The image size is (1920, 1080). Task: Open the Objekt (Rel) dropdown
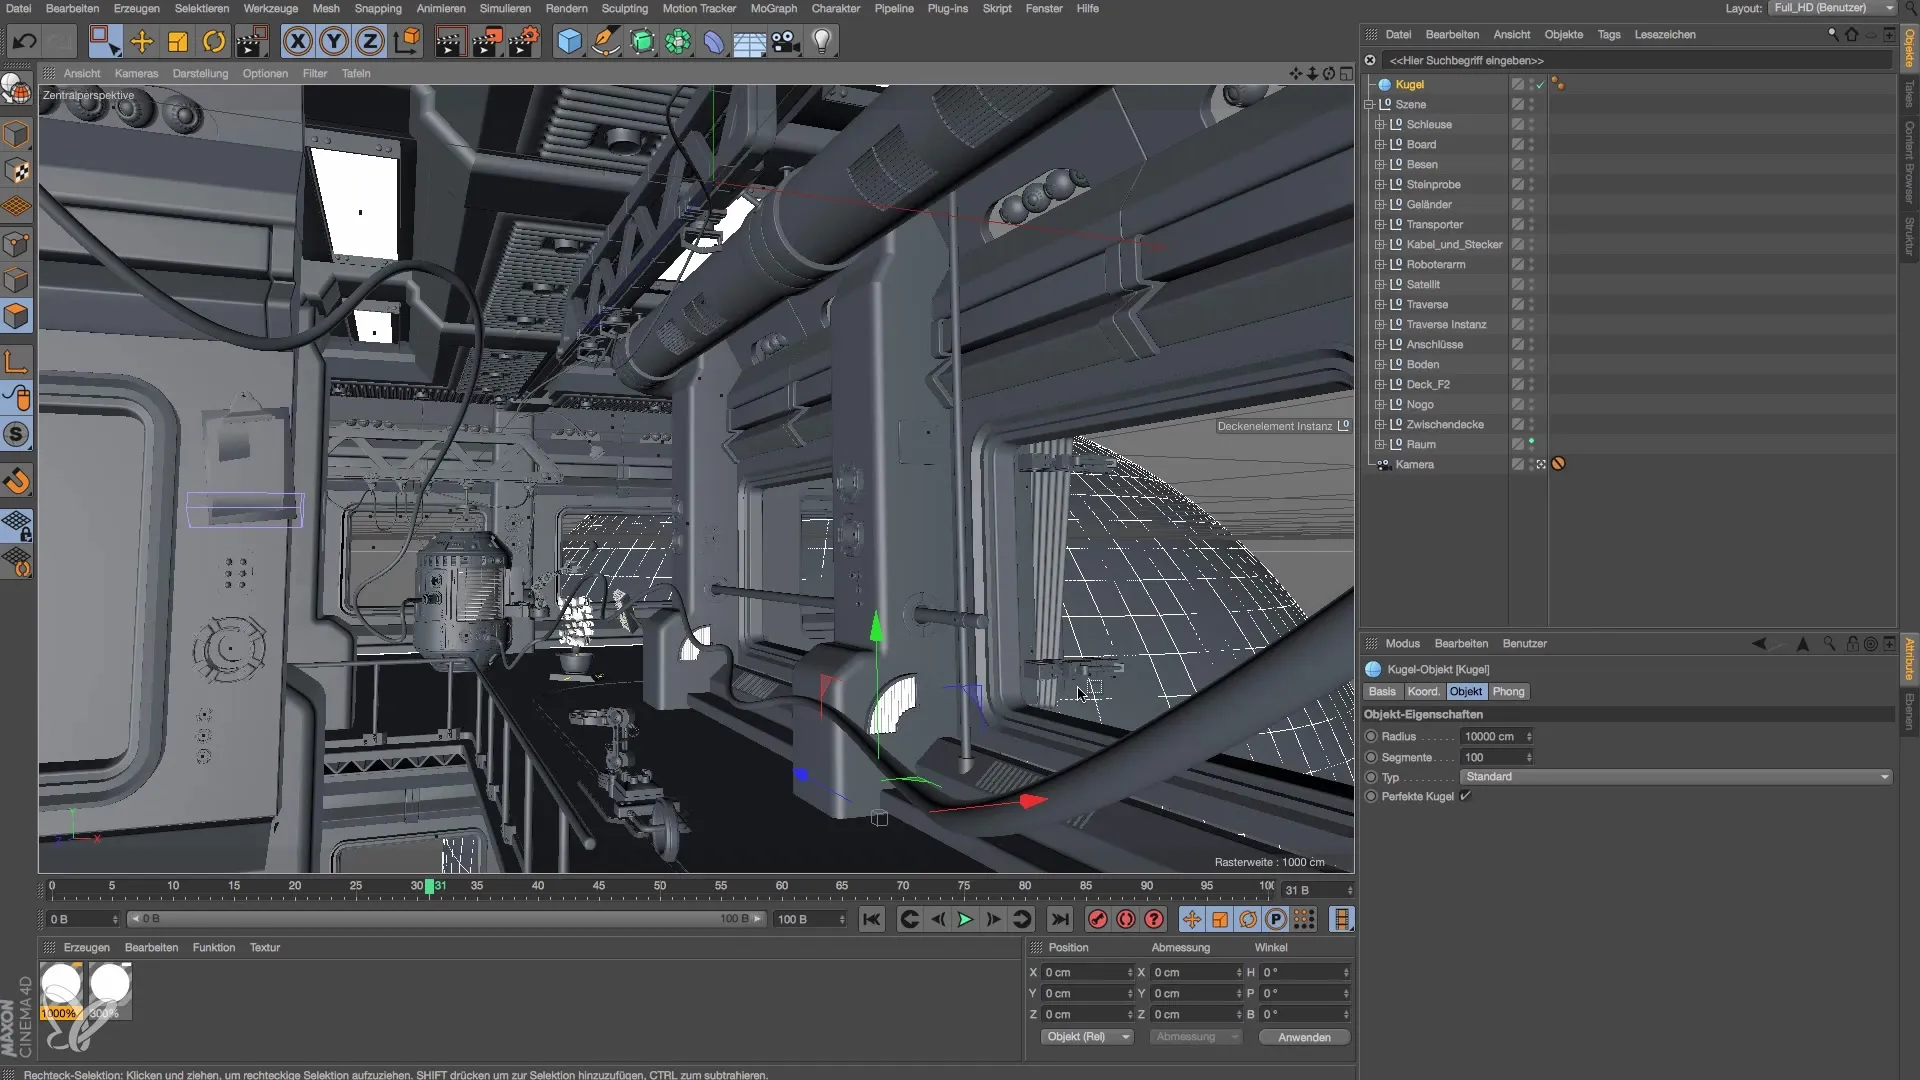tap(1086, 1037)
